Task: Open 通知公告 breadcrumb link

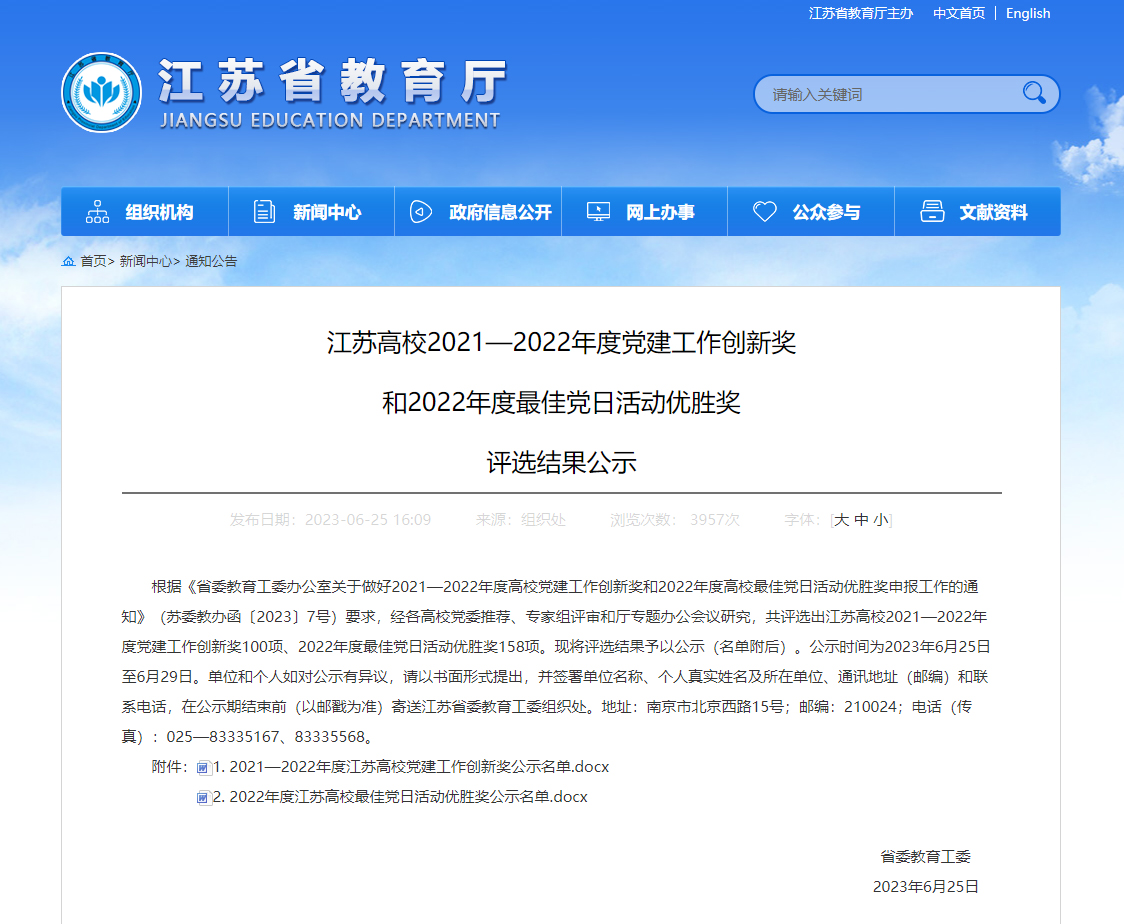Action: [x=211, y=261]
